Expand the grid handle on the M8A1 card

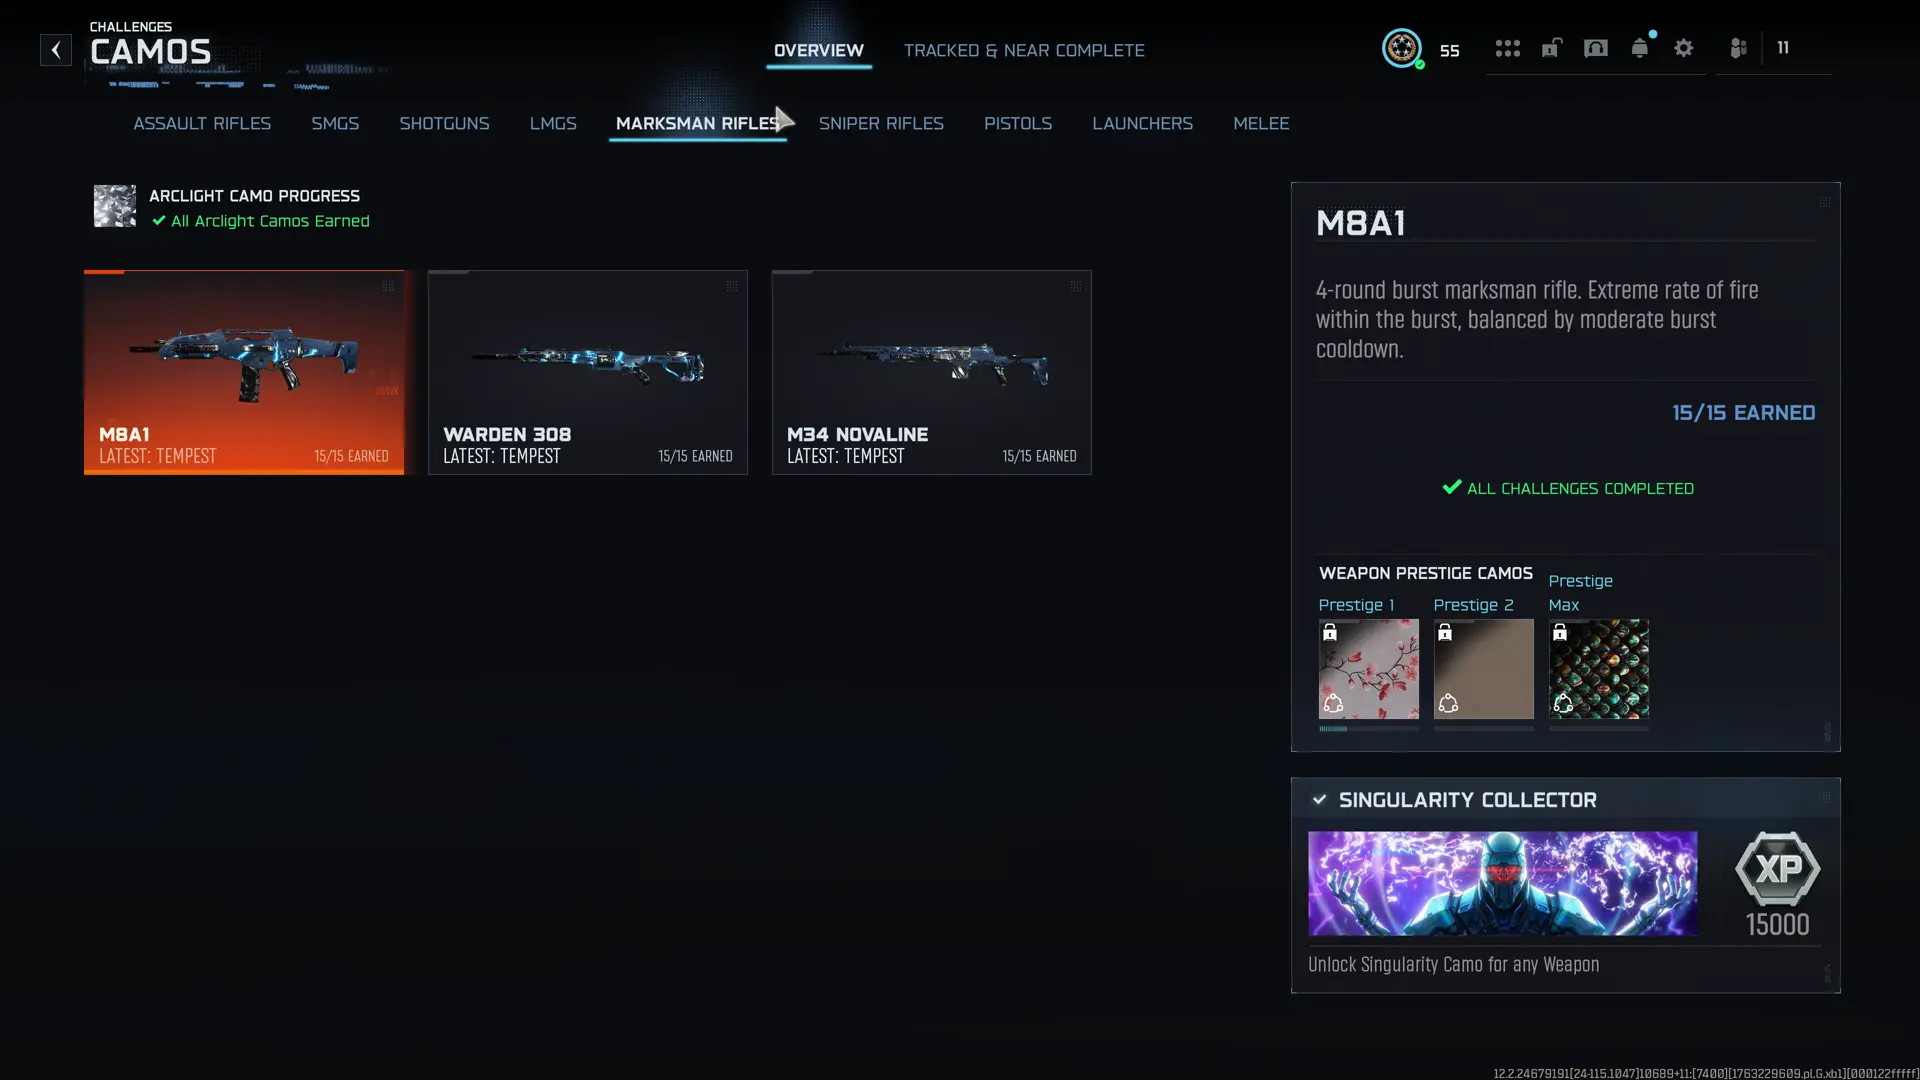pyautogui.click(x=390, y=287)
